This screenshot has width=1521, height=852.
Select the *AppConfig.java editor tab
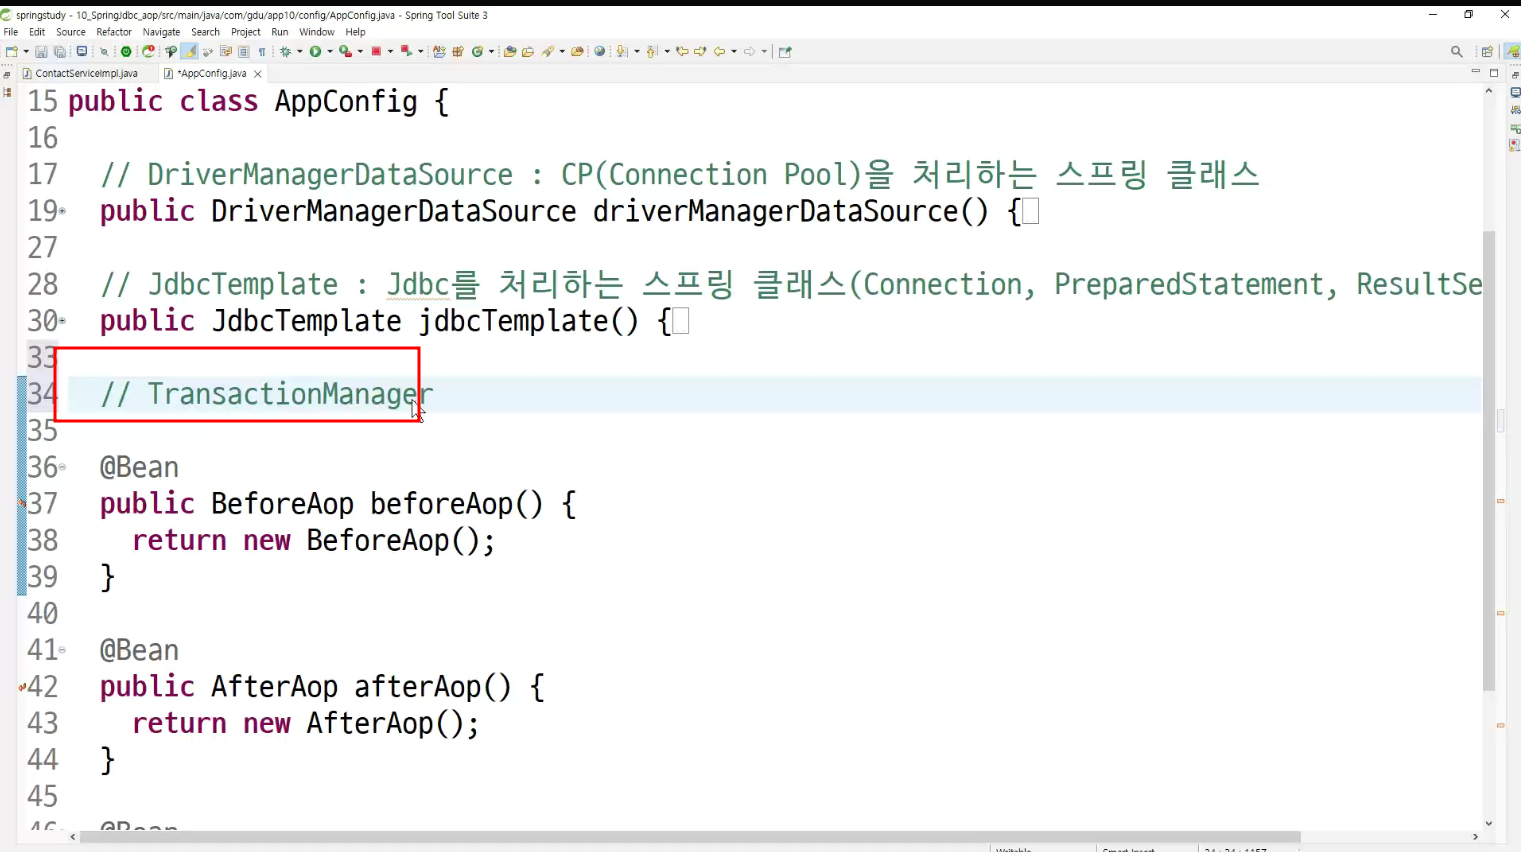[x=211, y=73]
